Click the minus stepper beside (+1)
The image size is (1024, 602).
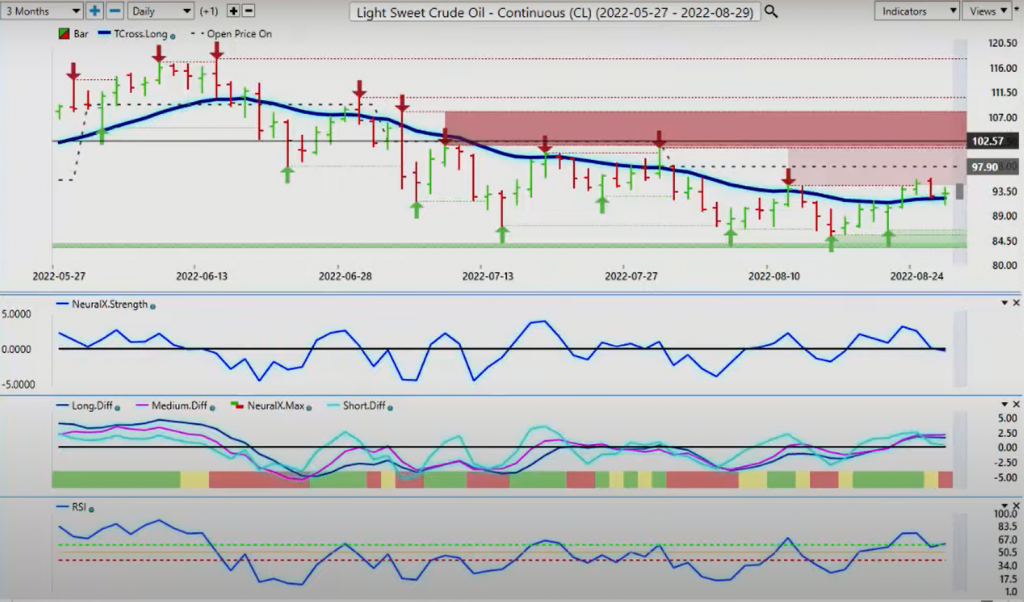point(248,11)
